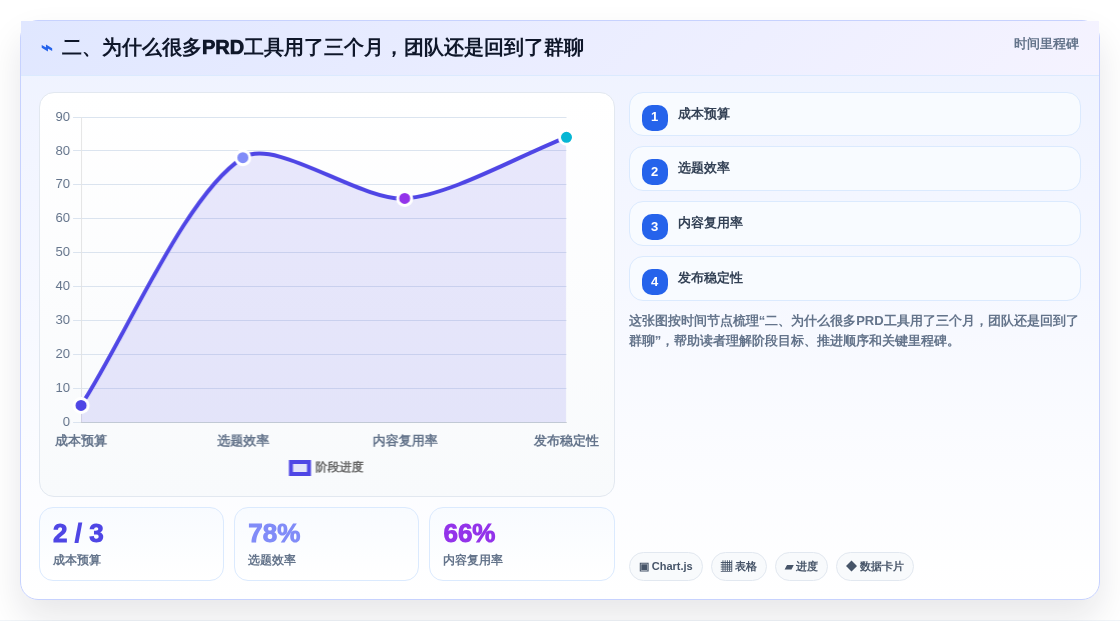The height and width of the screenshot is (621, 1120).
Task: Open the 内容复用率 milestone row
Action: point(854,224)
